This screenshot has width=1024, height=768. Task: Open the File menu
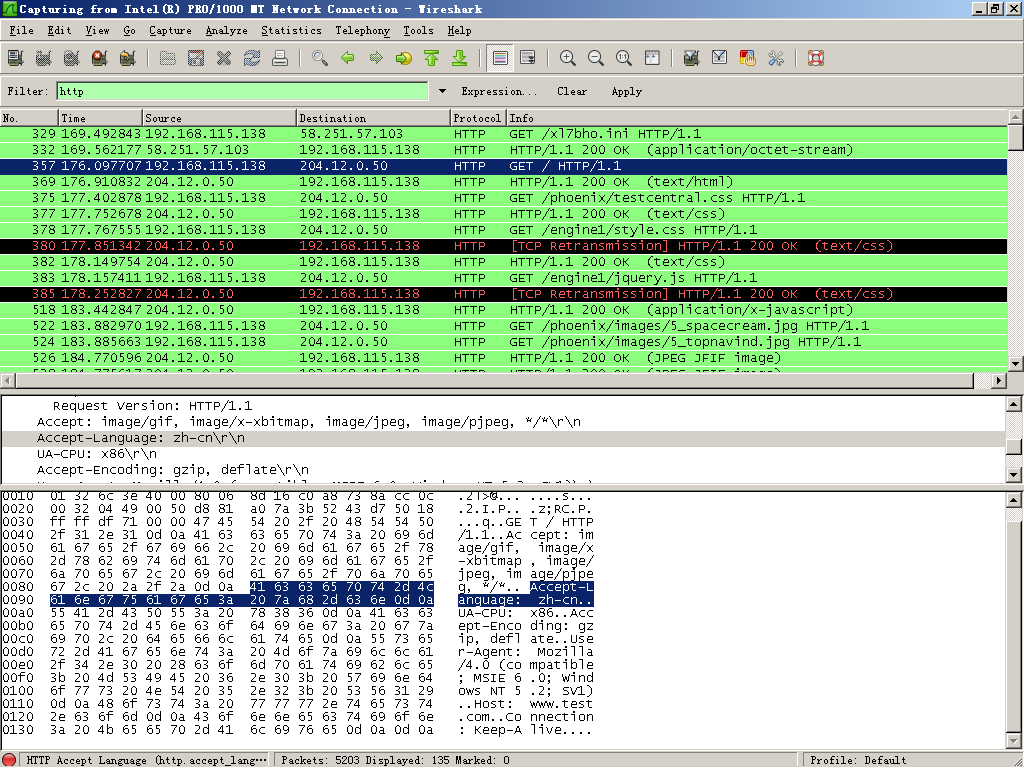click(x=21, y=30)
